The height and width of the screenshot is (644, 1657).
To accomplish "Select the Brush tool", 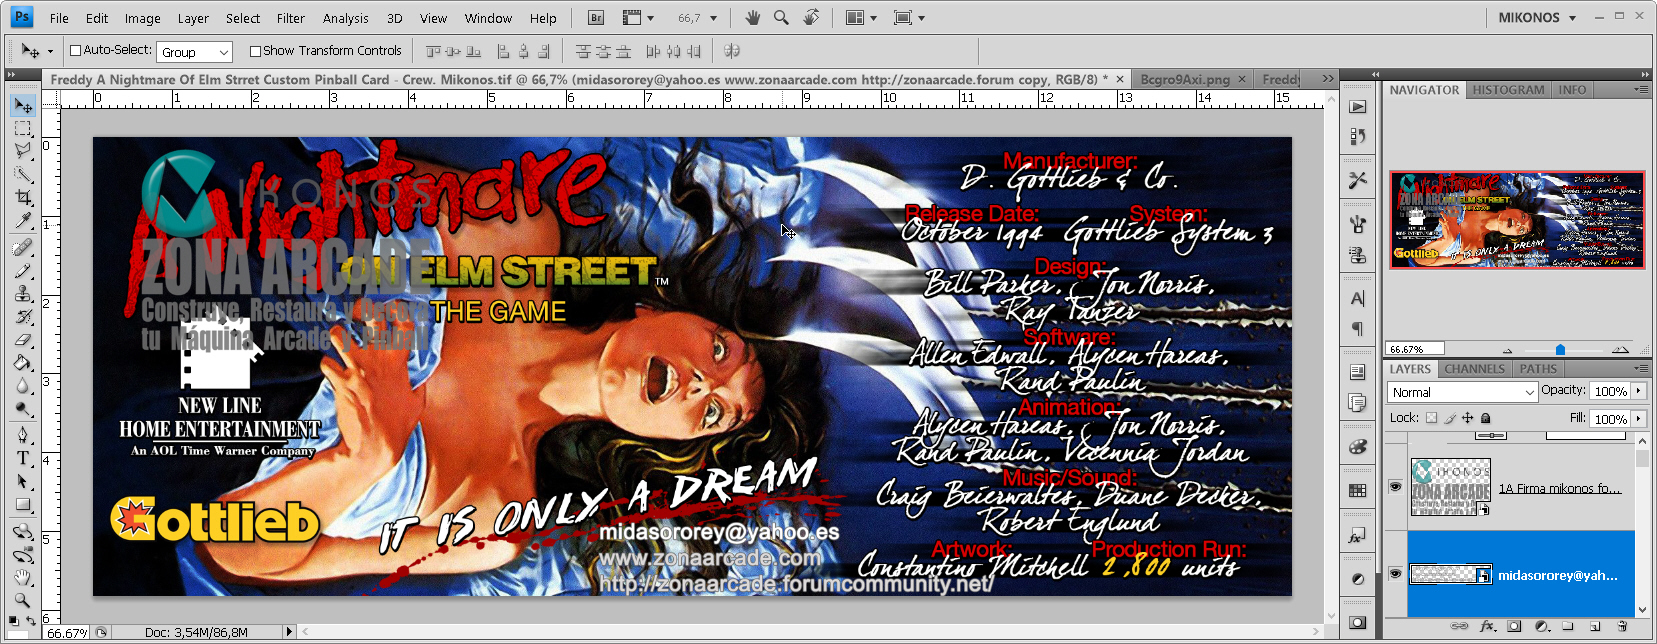I will point(23,270).
